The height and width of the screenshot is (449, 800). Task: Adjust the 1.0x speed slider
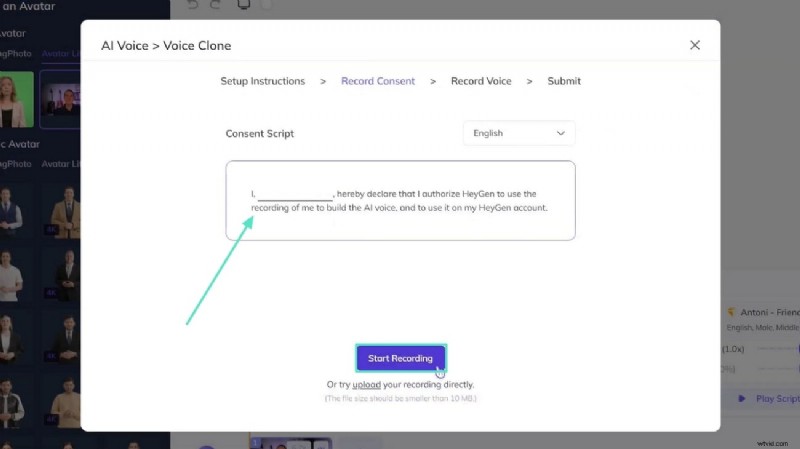pyautogui.click(x=778, y=348)
